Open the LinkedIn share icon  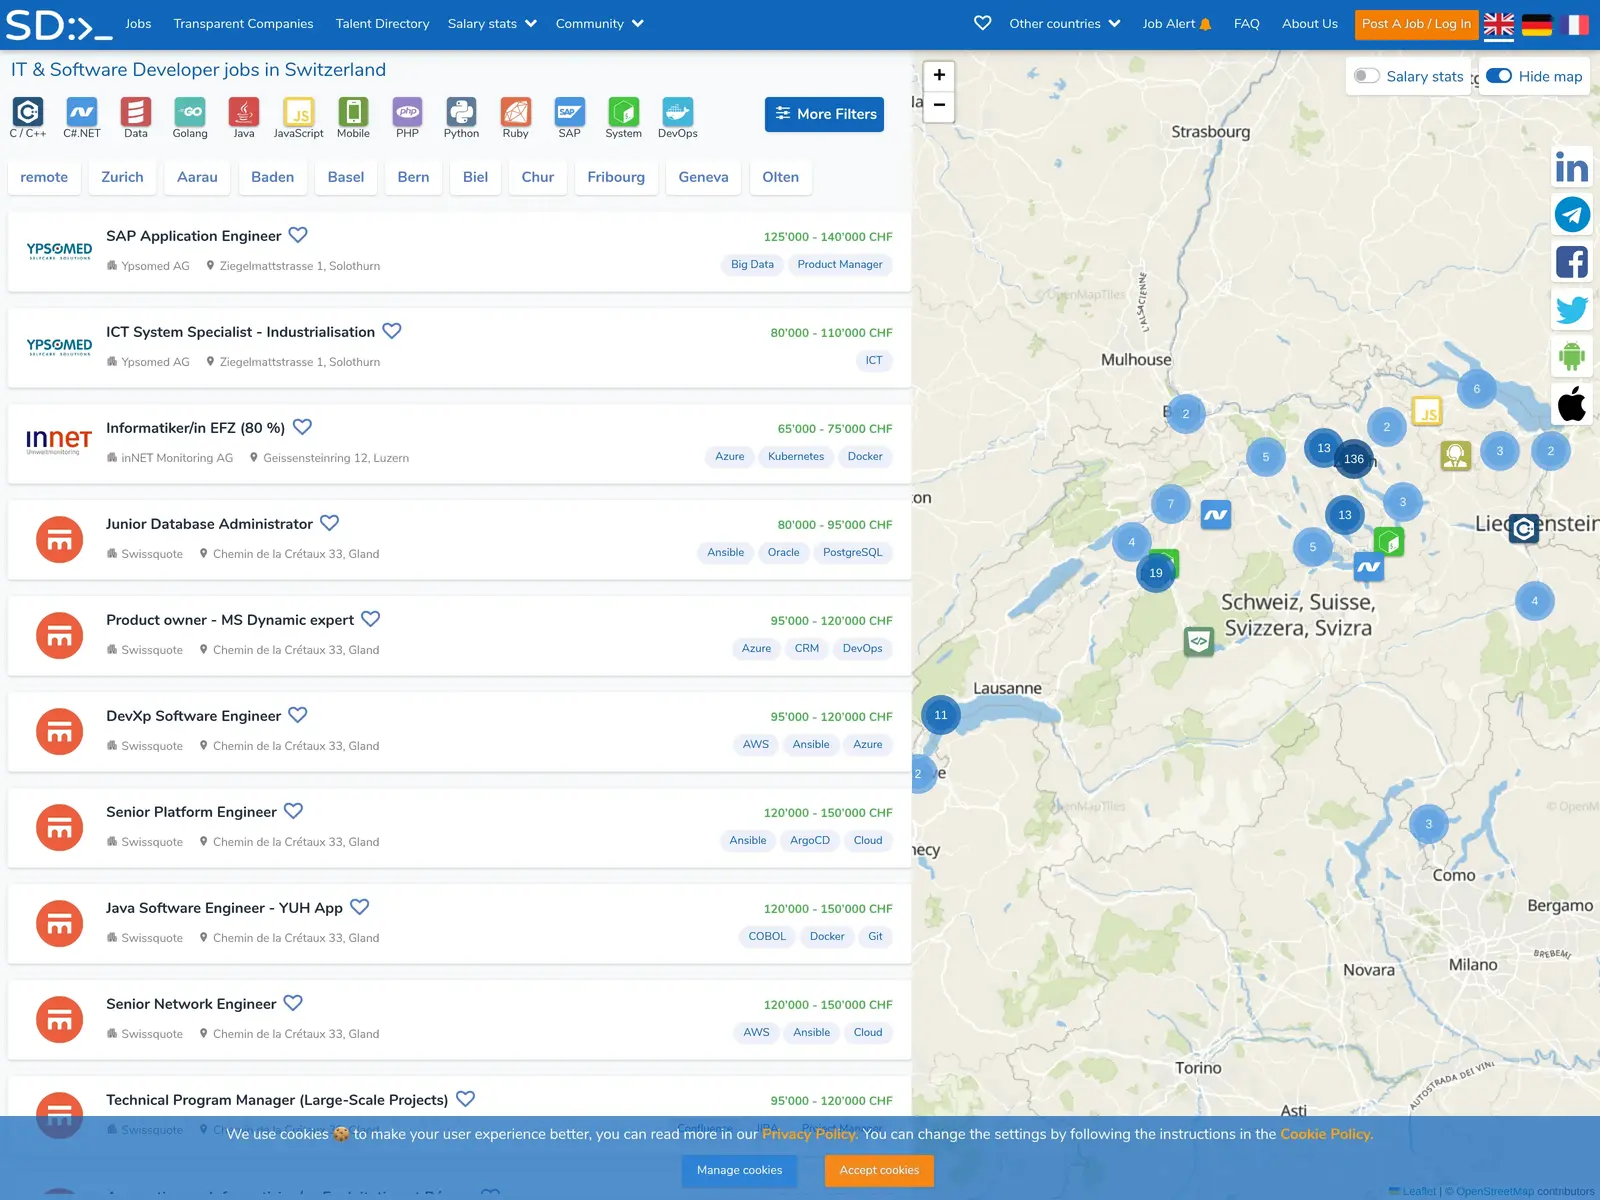click(x=1572, y=167)
